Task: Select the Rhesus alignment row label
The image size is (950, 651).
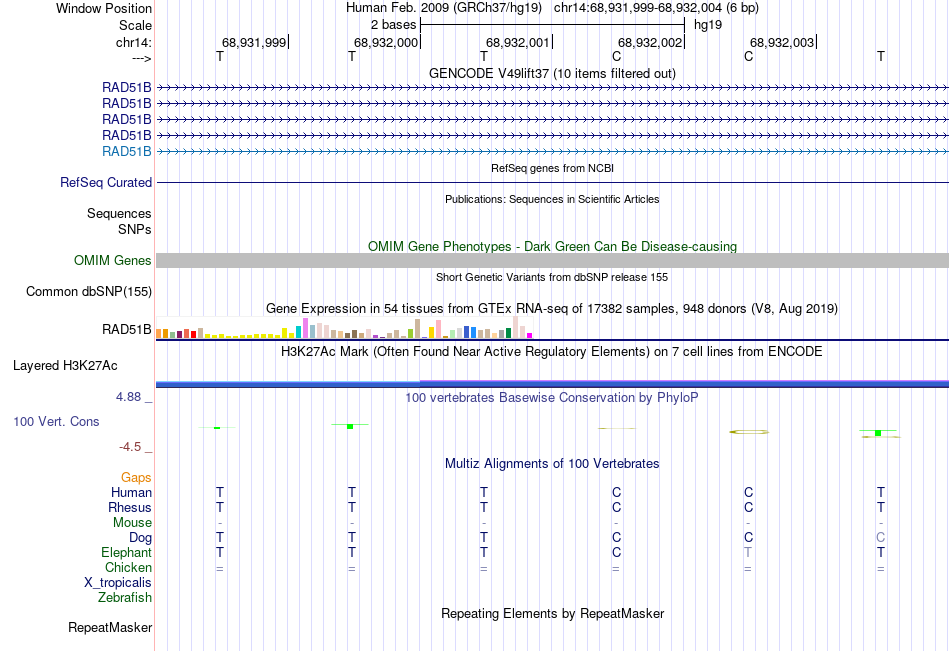Action: pos(130,508)
